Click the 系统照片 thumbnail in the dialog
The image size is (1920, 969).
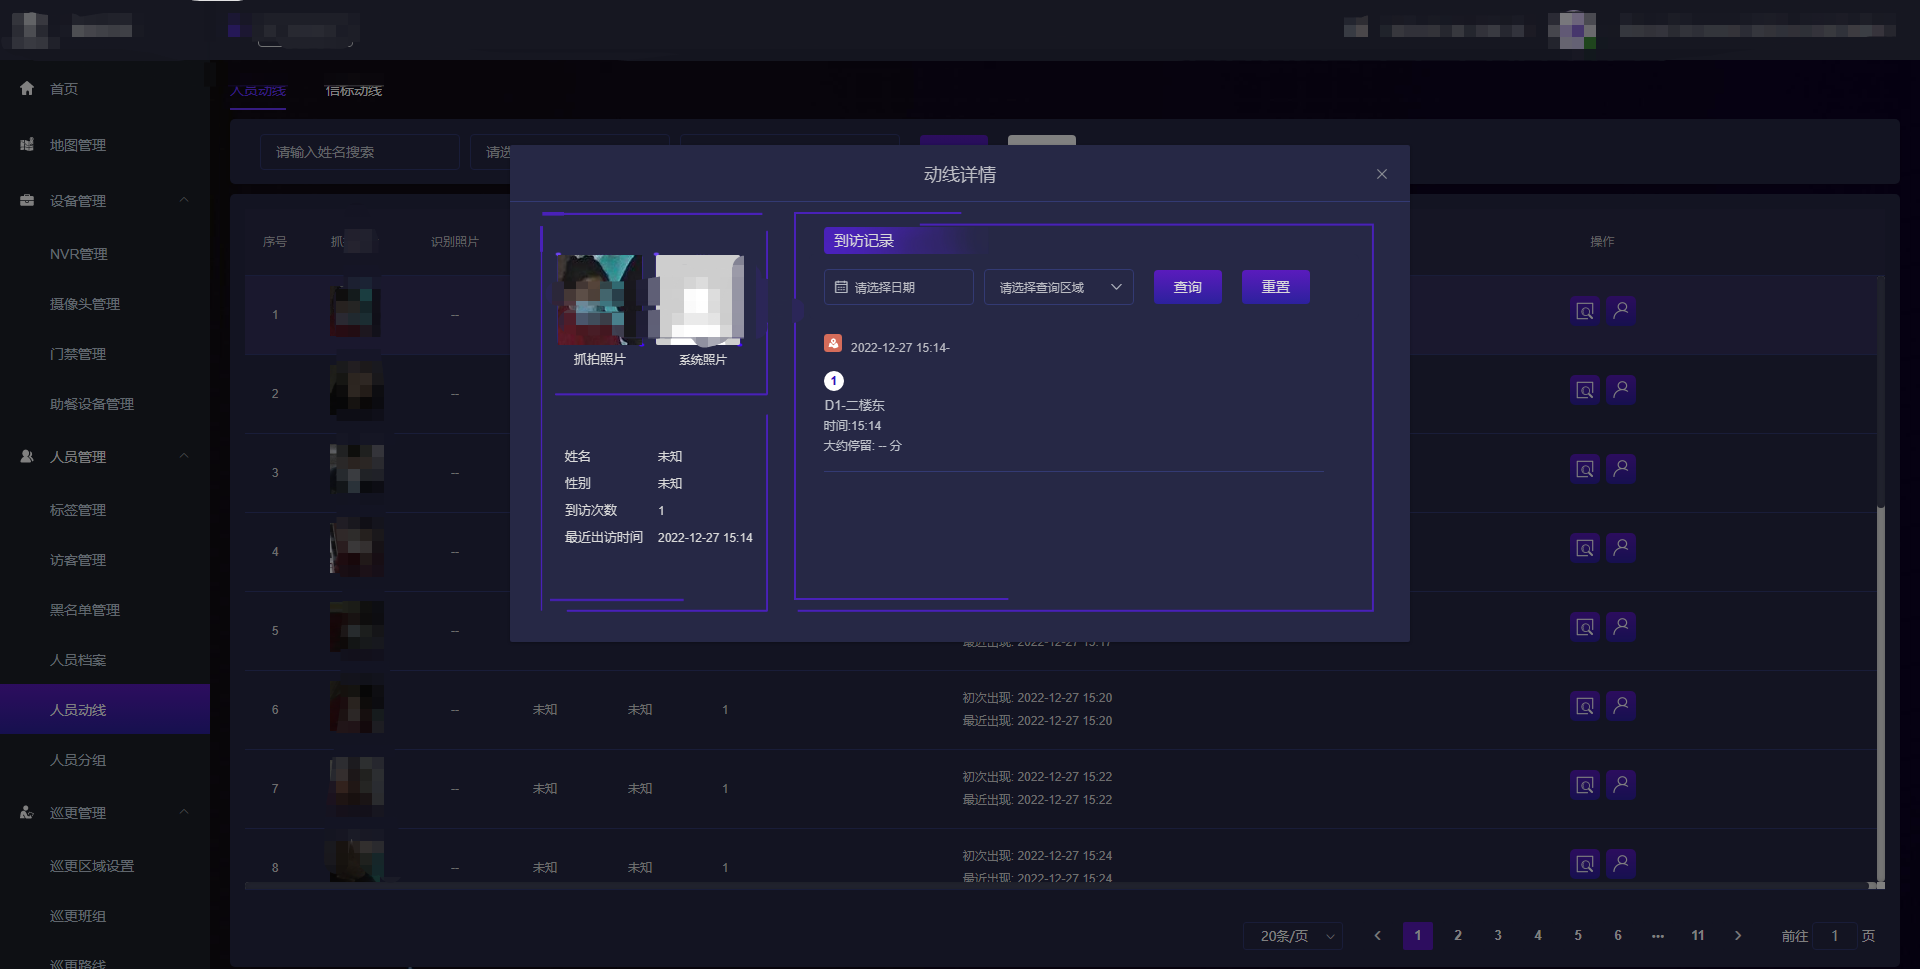click(x=700, y=300)
